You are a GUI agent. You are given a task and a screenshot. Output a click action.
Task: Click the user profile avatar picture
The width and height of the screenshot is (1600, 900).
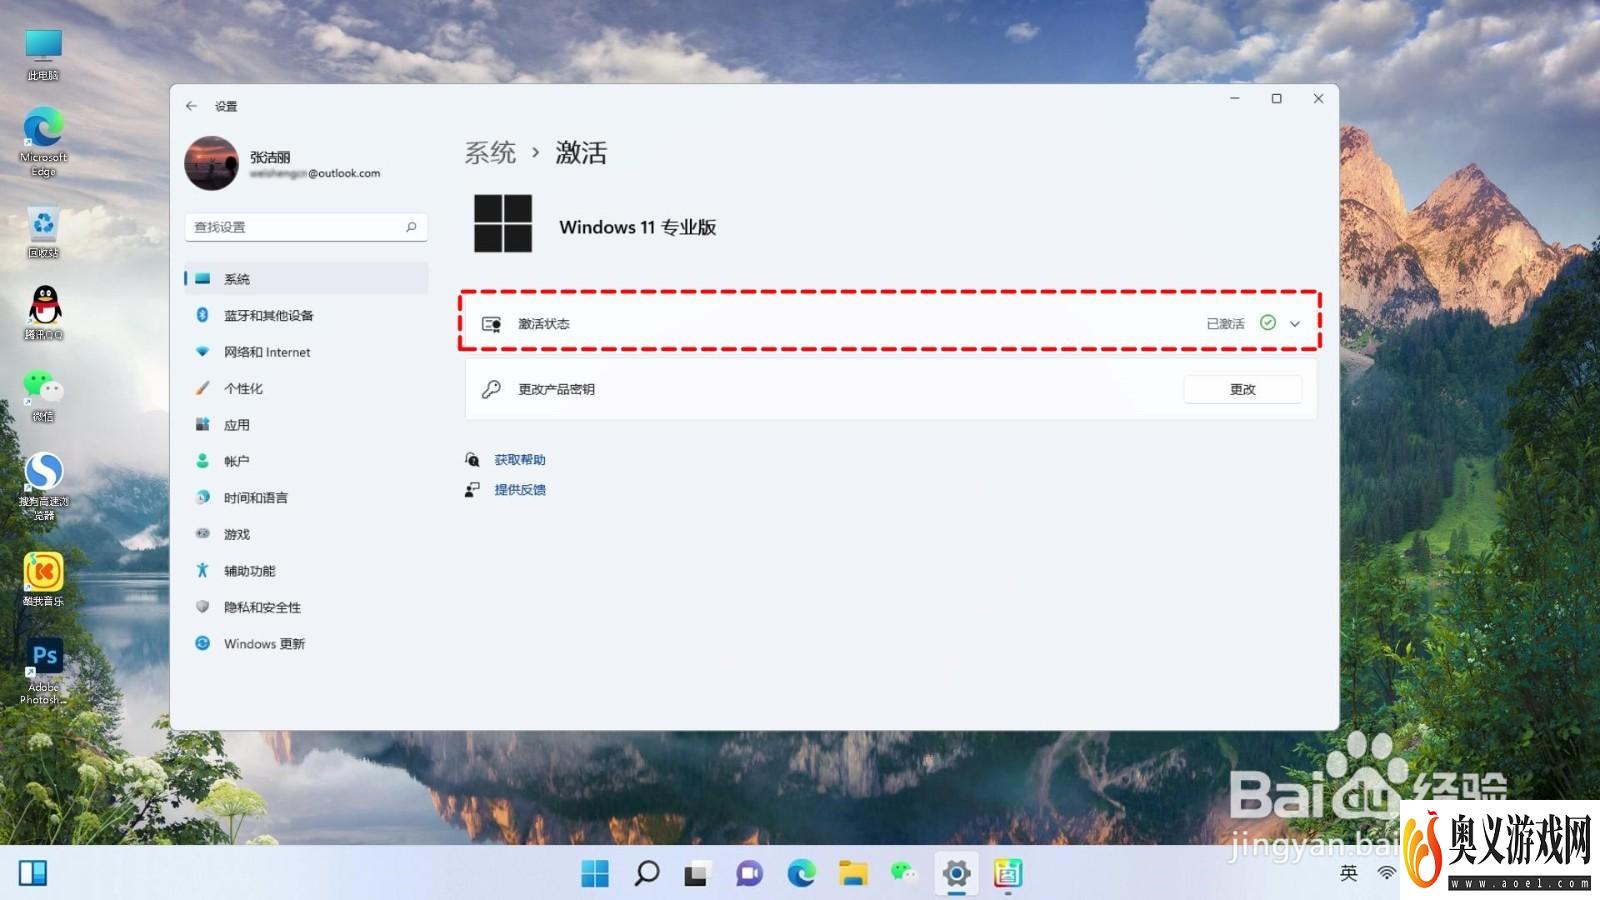coord(211,163)
